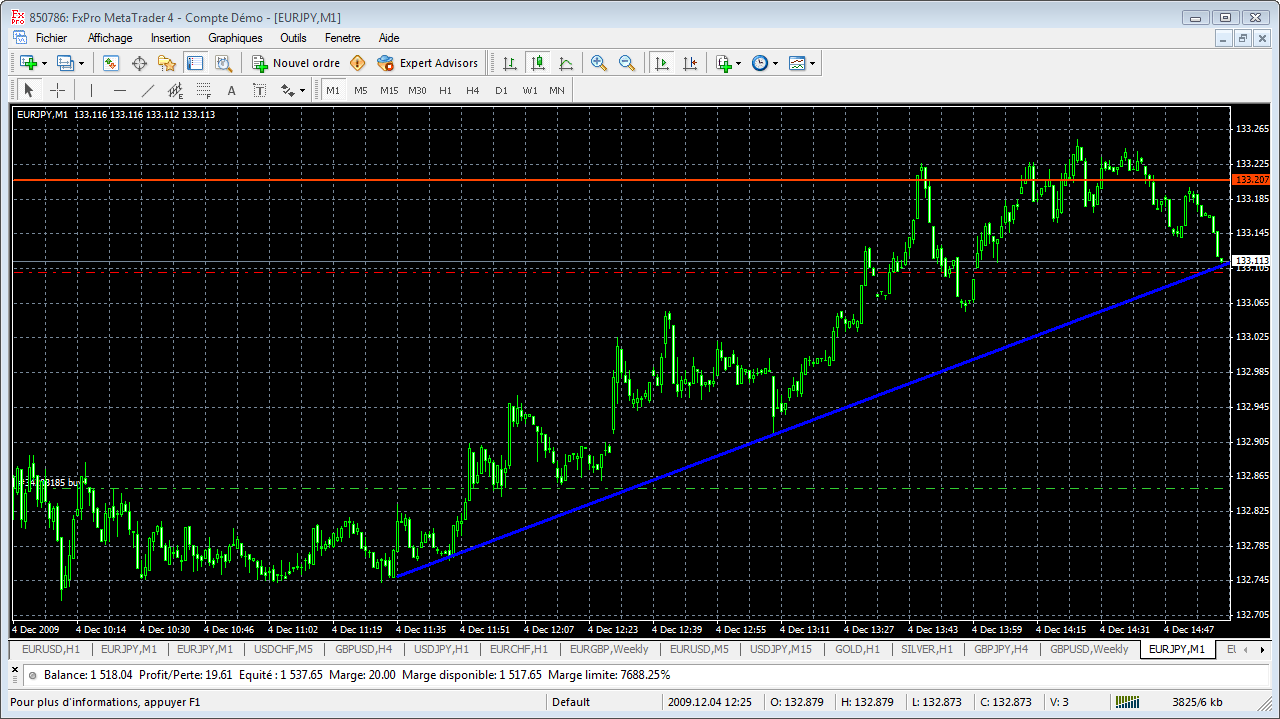Screen dimensions: 1280x719
Task: Select the vertical line drawing tool
Action: click(91, 90)
